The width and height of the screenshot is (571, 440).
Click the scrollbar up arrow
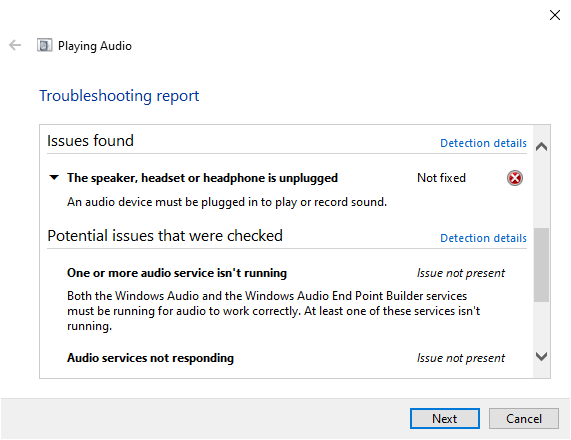click(542, 146)
